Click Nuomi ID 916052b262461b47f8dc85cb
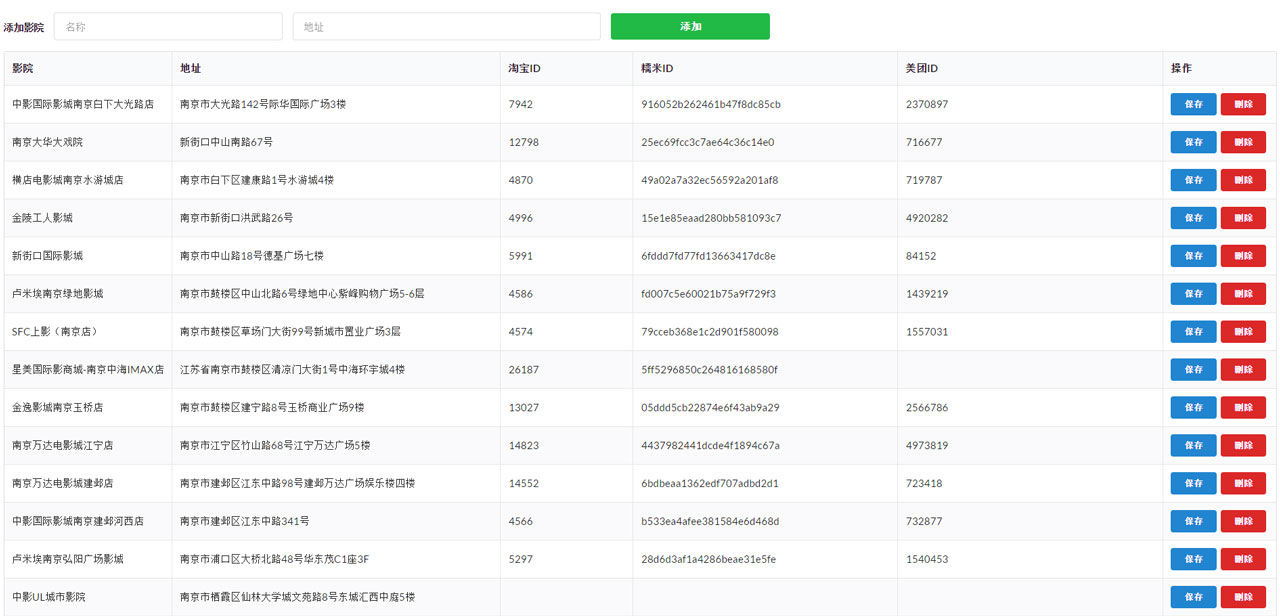1280x616 pixels. (711, 104)
